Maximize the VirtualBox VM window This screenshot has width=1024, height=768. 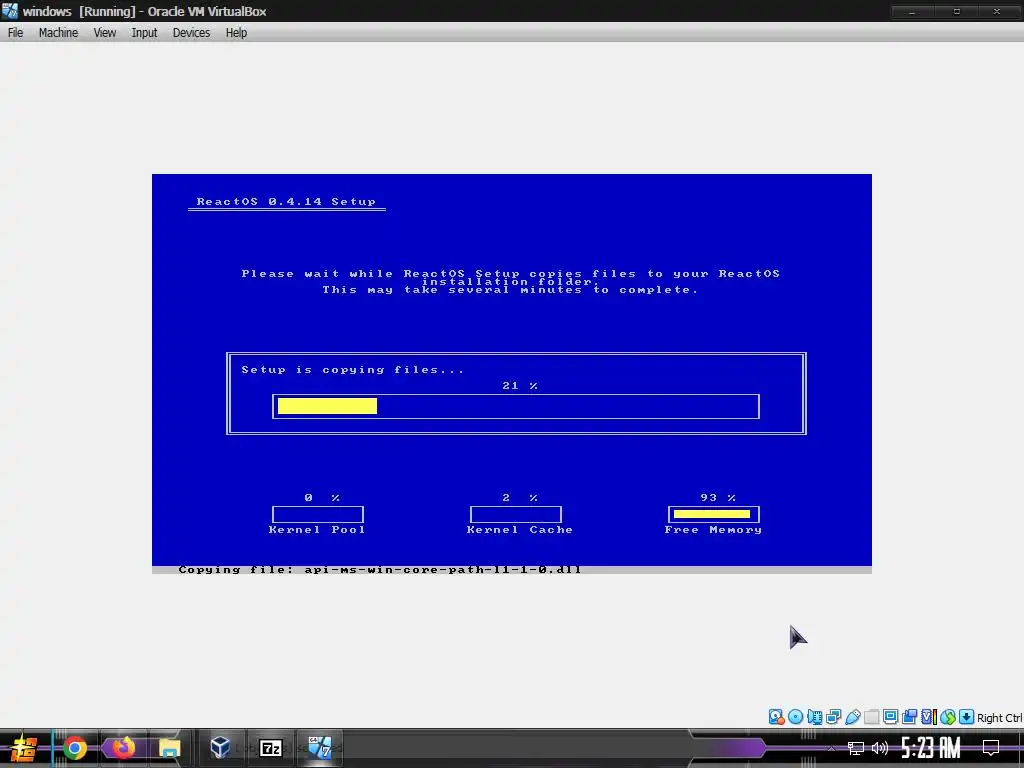(x=957, y=11)
